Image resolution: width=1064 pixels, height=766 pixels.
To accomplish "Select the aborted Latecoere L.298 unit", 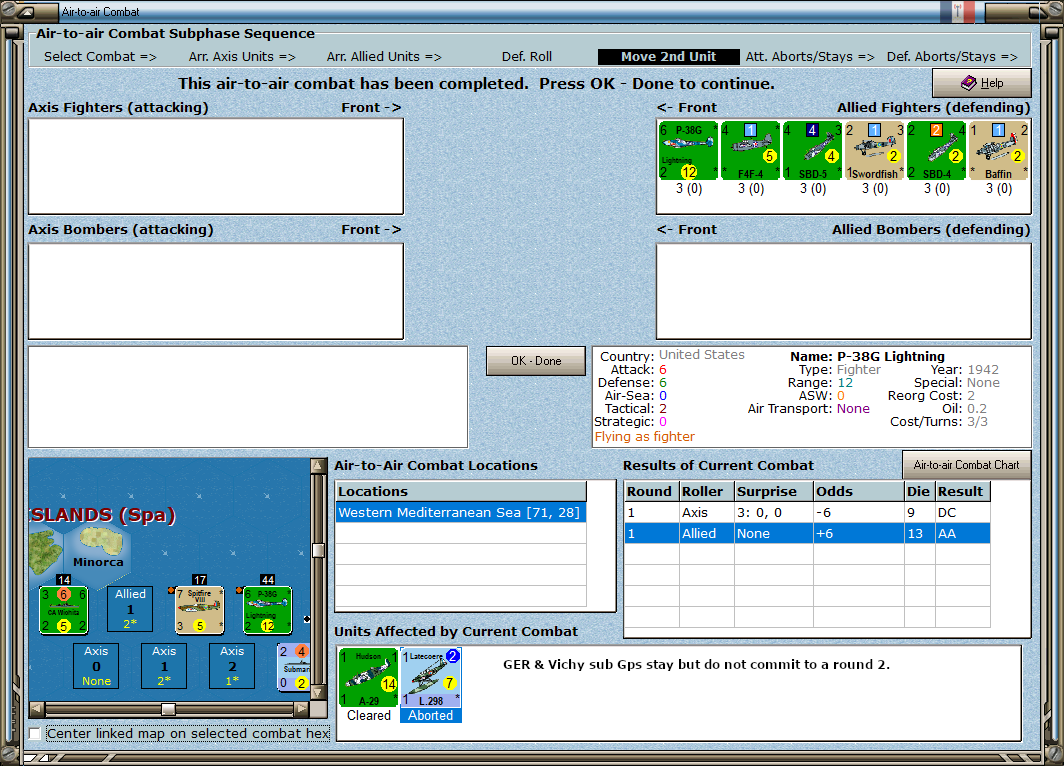I will 431,677.
